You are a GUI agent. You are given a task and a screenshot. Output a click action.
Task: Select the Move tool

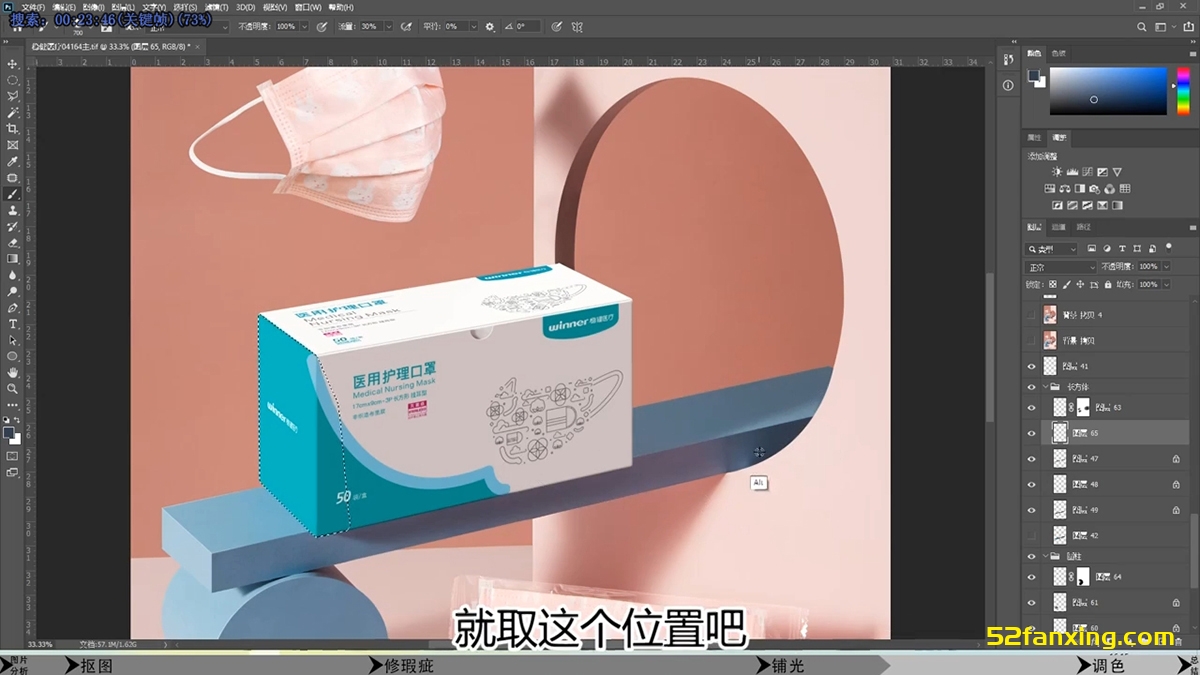[x=13, y=63]
